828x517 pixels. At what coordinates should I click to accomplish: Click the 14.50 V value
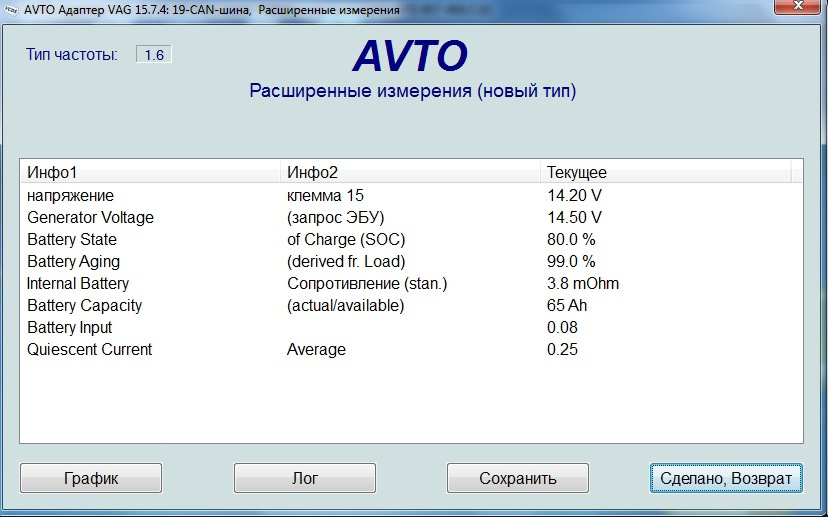click(575, 218)
